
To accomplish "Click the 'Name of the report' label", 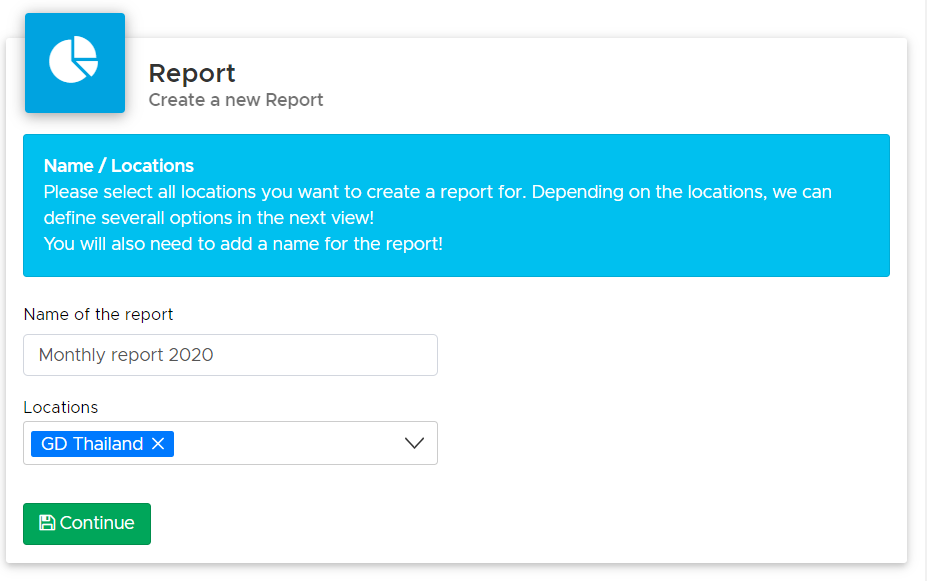I will pyautogui.click(x=98, y=314).
